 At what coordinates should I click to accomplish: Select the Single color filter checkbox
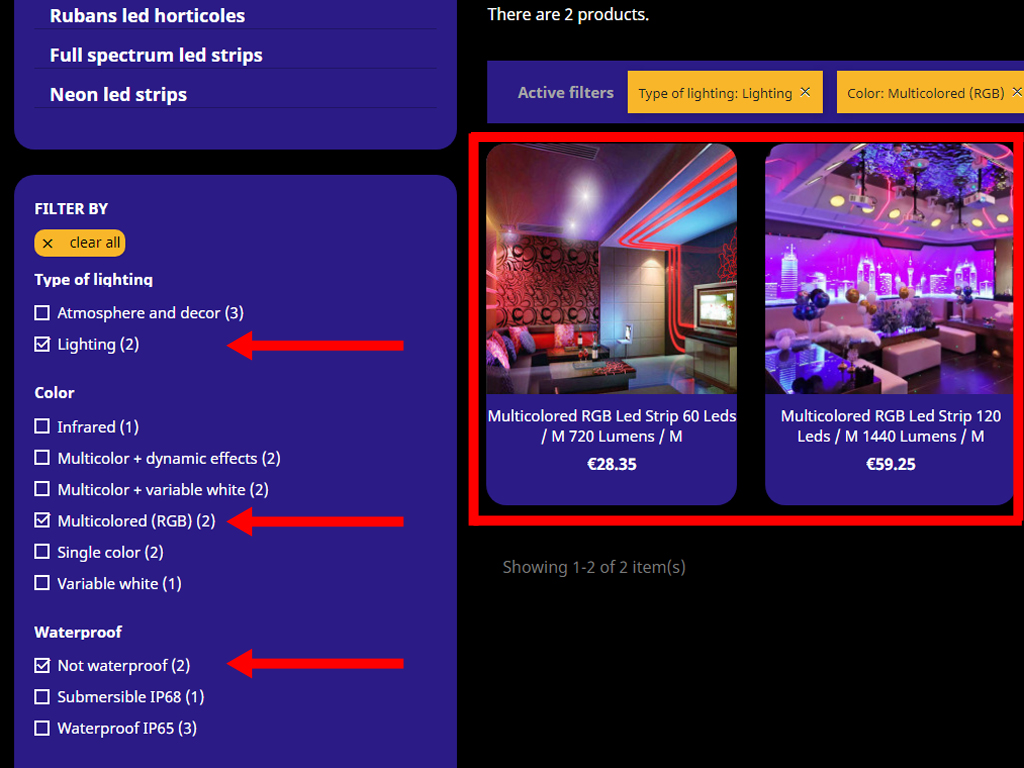point(42,552)
